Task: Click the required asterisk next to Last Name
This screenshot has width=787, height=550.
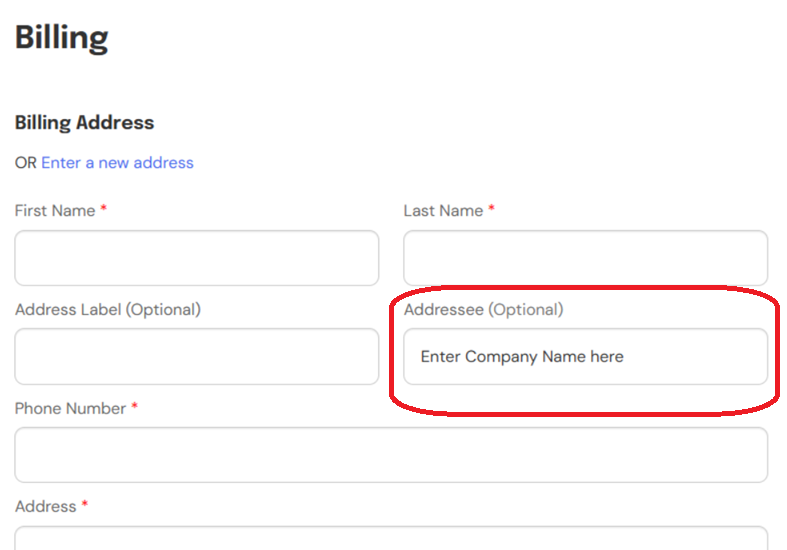Action: coord(491,210)
